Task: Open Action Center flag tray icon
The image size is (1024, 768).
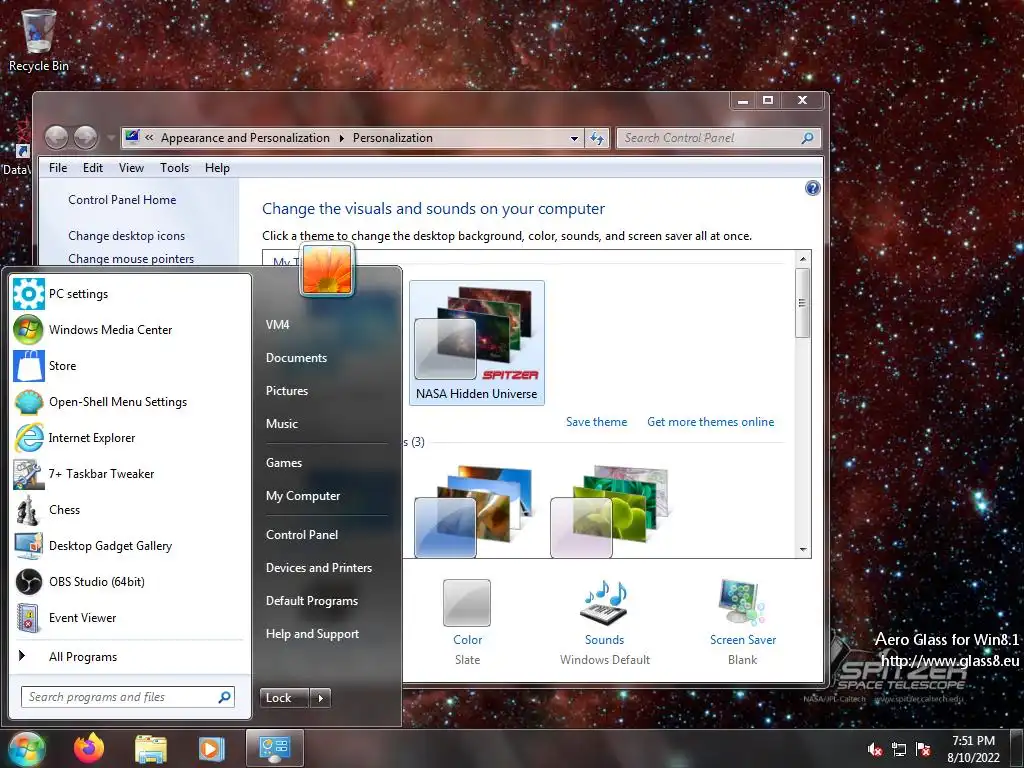Action: tap(923, 750)
